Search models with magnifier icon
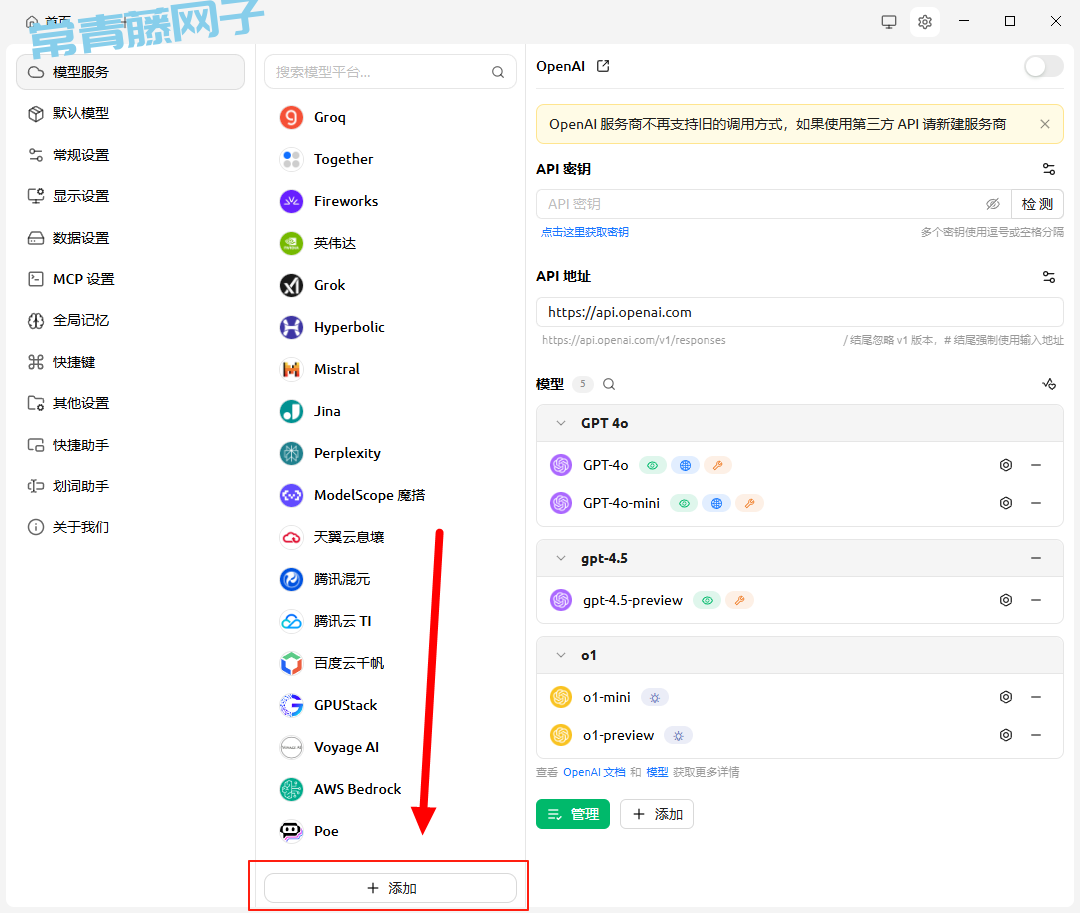This screenshot has height=913, width=1080. (609, 384)
